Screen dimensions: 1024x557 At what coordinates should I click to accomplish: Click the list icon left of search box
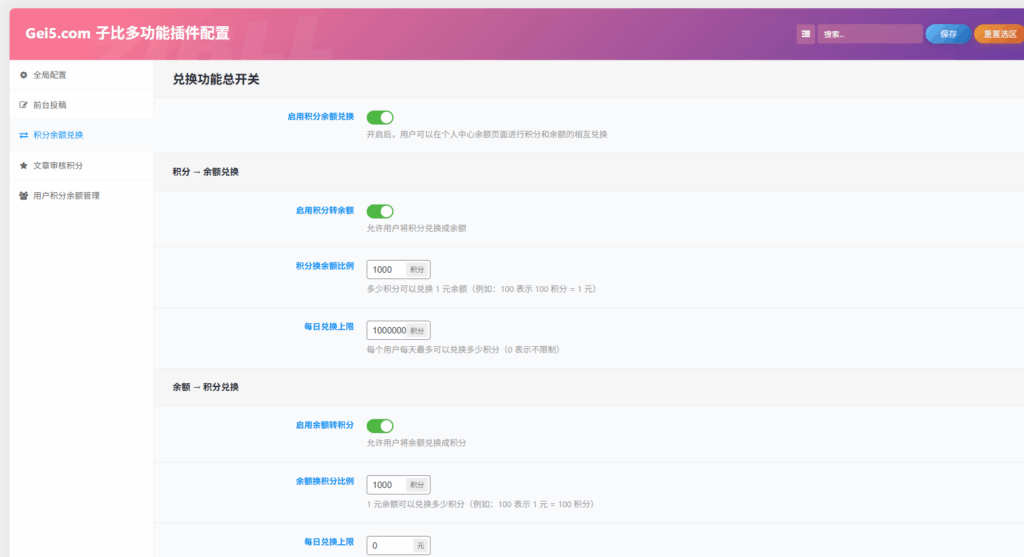coord(805,34)
